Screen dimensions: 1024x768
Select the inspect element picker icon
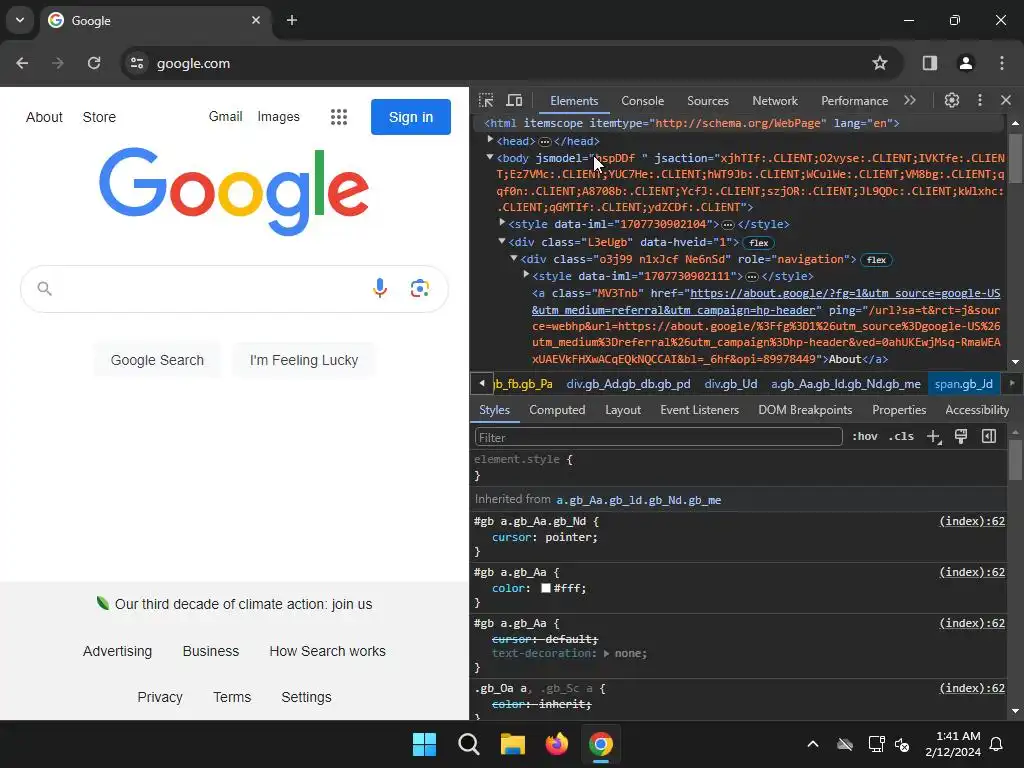point(486,101)
